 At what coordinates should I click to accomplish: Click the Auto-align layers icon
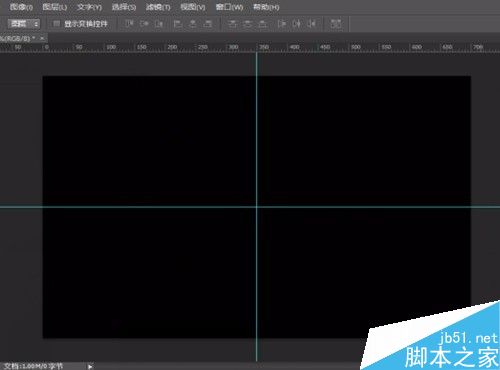pyautogui.click(x=336, y=24)
